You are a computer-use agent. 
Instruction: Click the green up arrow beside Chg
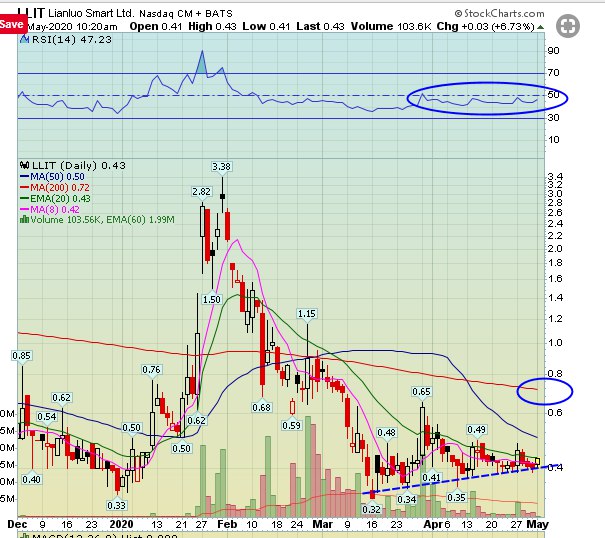click(x=541, y=27)
